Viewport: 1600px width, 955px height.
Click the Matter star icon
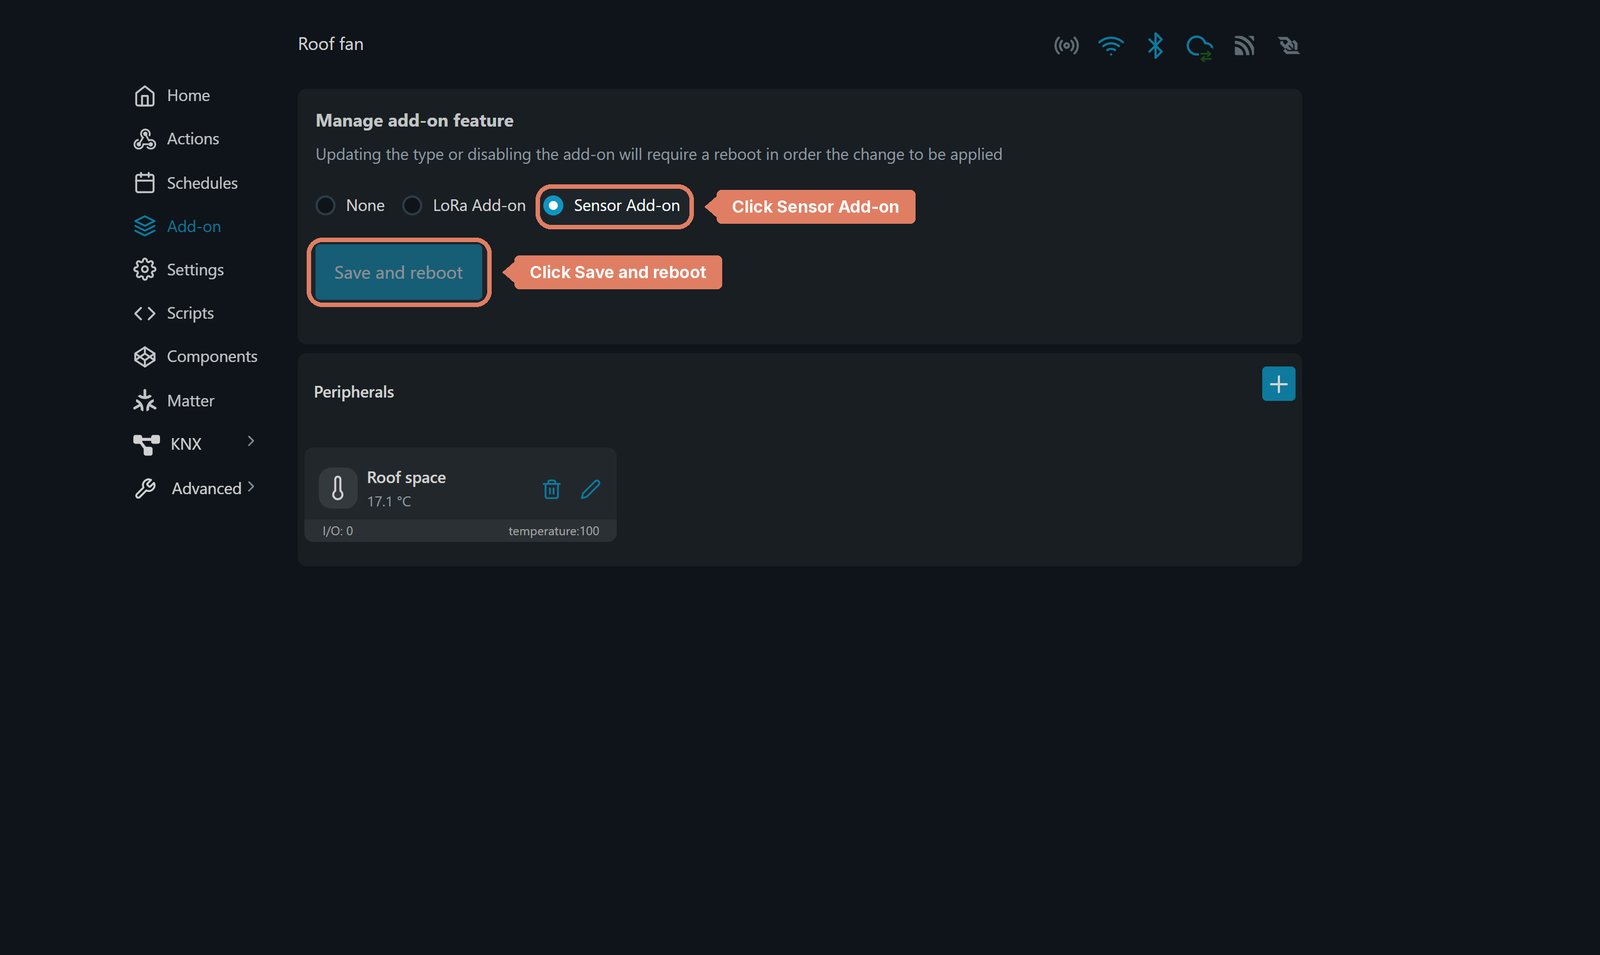point(145,401)
